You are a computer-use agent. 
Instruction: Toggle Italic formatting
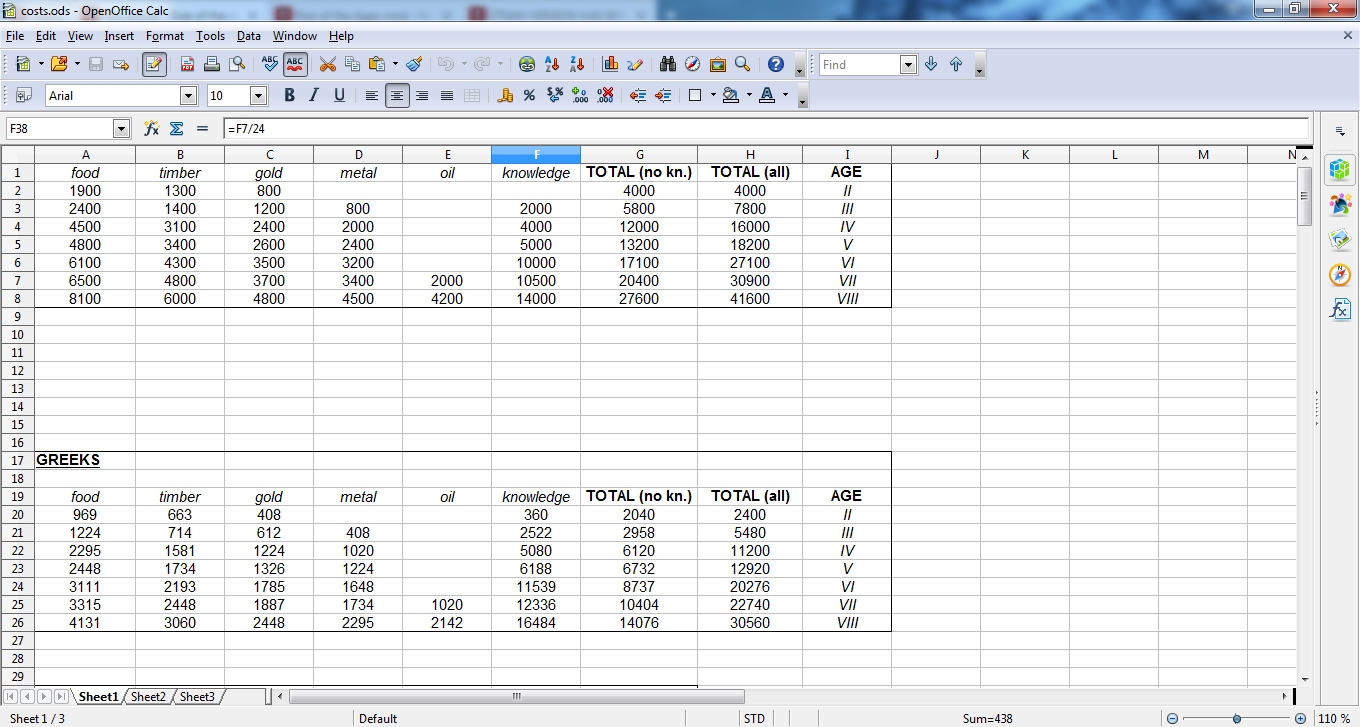314,95
